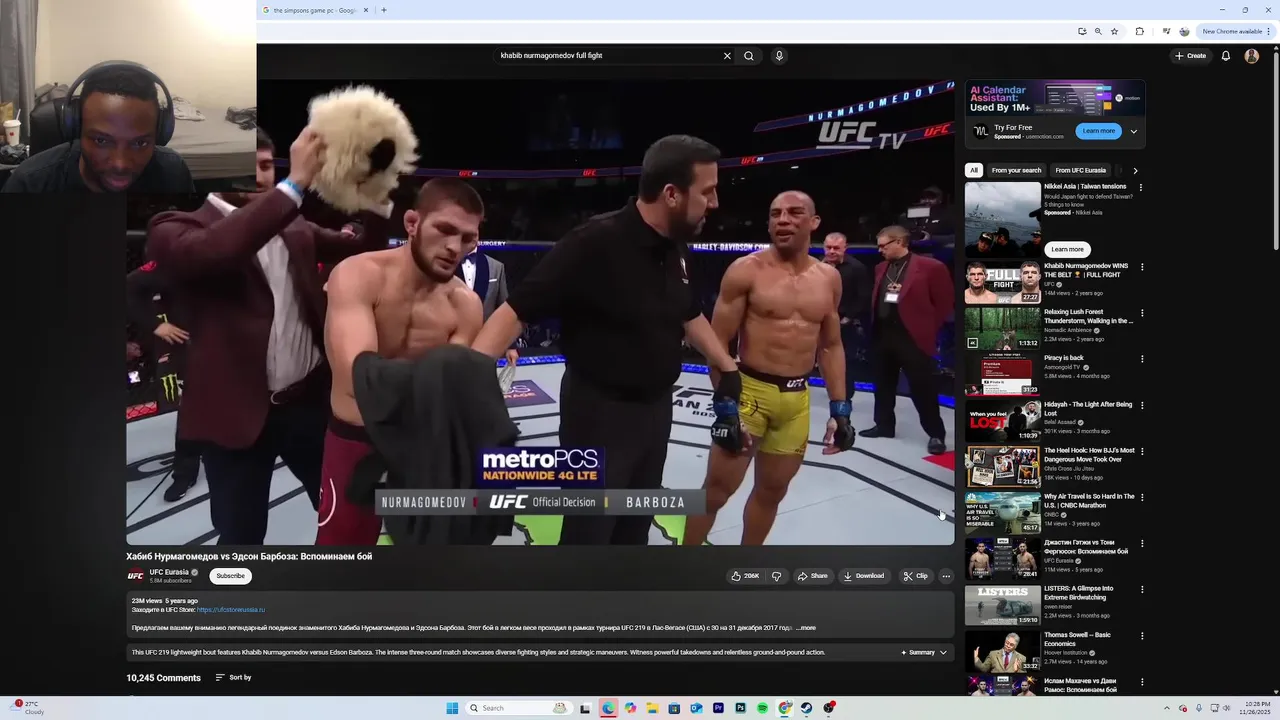Image resolution: width=1280 pixels, height=720 pixels.
Task: Click the video player frame
Action: [540, 312]
